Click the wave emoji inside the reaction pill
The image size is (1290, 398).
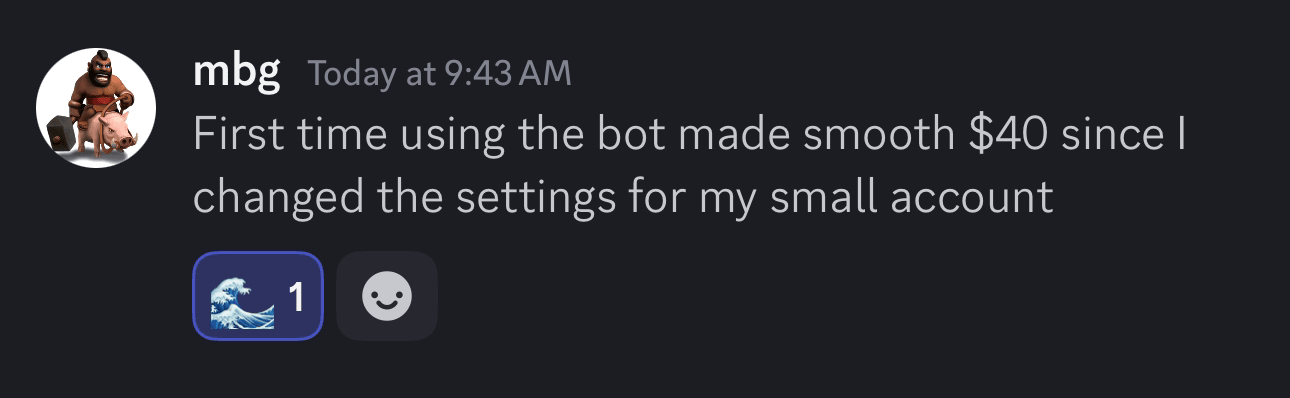coord(241,298)
